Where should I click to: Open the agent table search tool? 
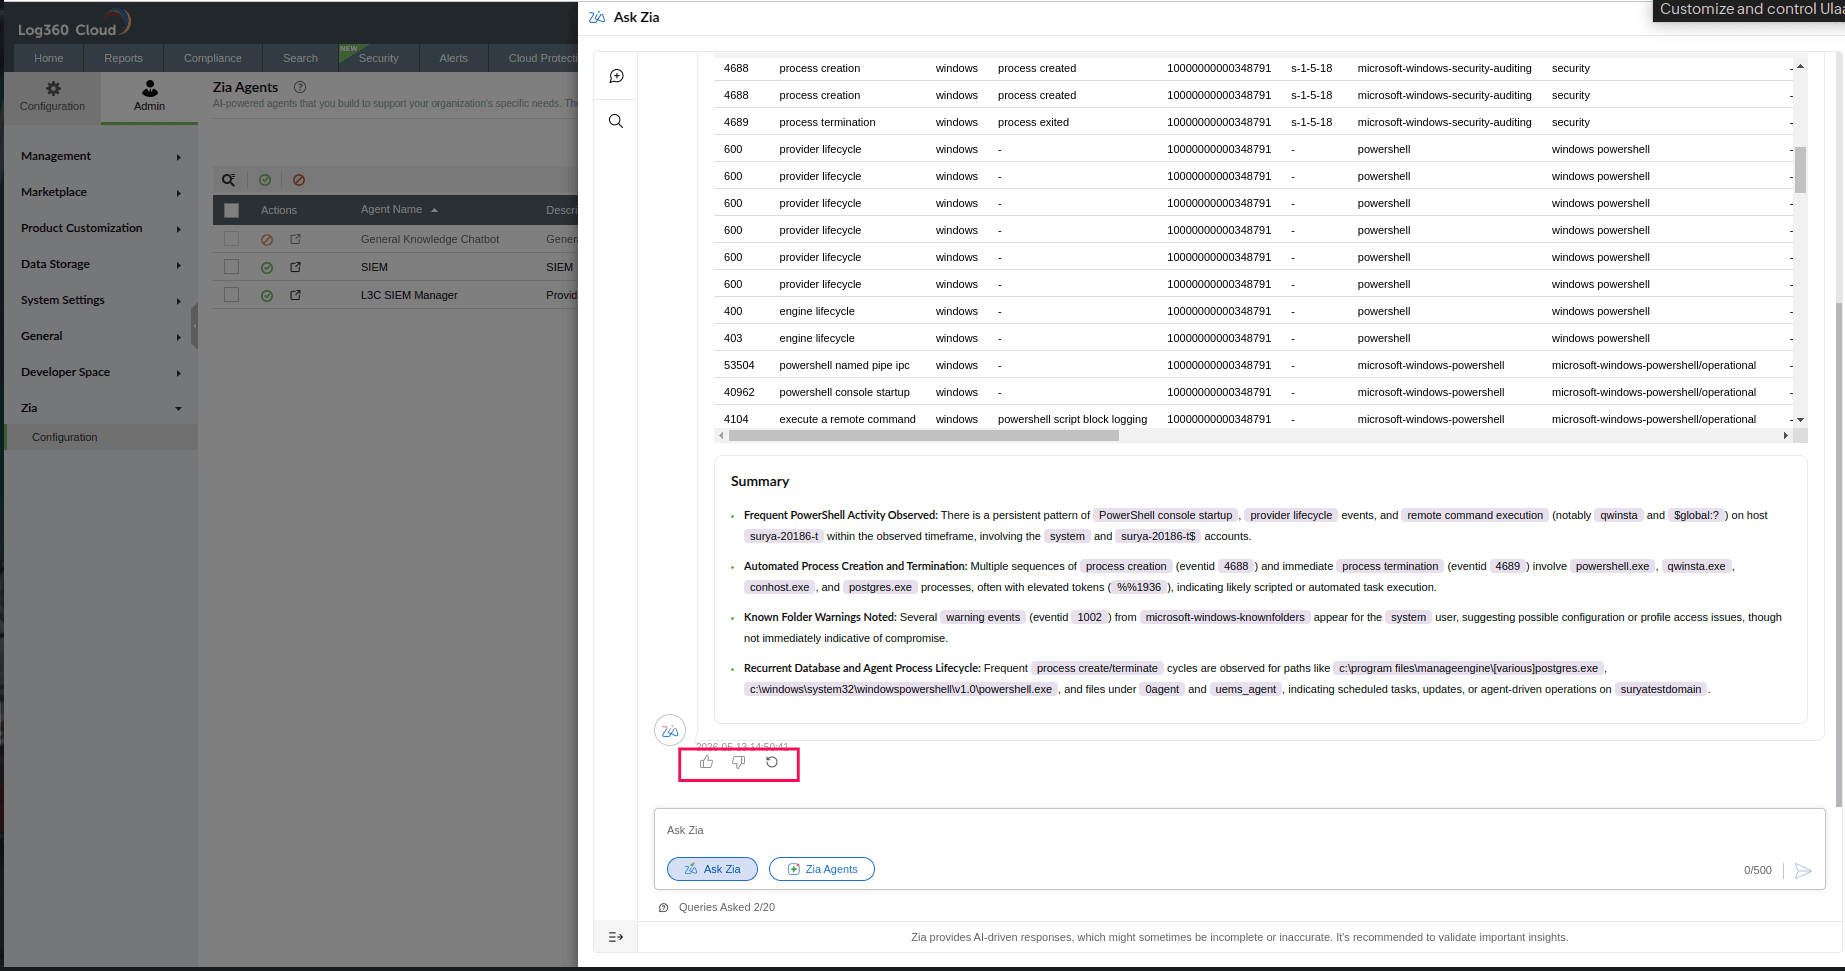click(229, 180)
